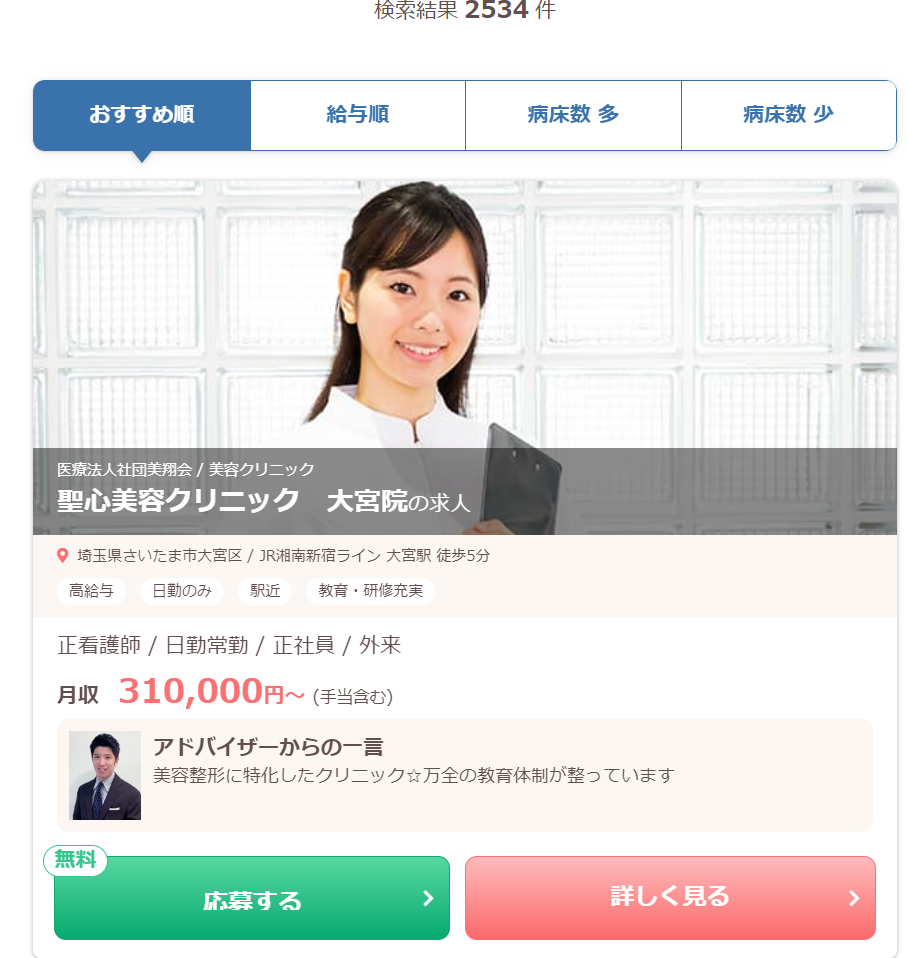Select the 高給与 tag
The image size is (907, 958).
[91, 591]
